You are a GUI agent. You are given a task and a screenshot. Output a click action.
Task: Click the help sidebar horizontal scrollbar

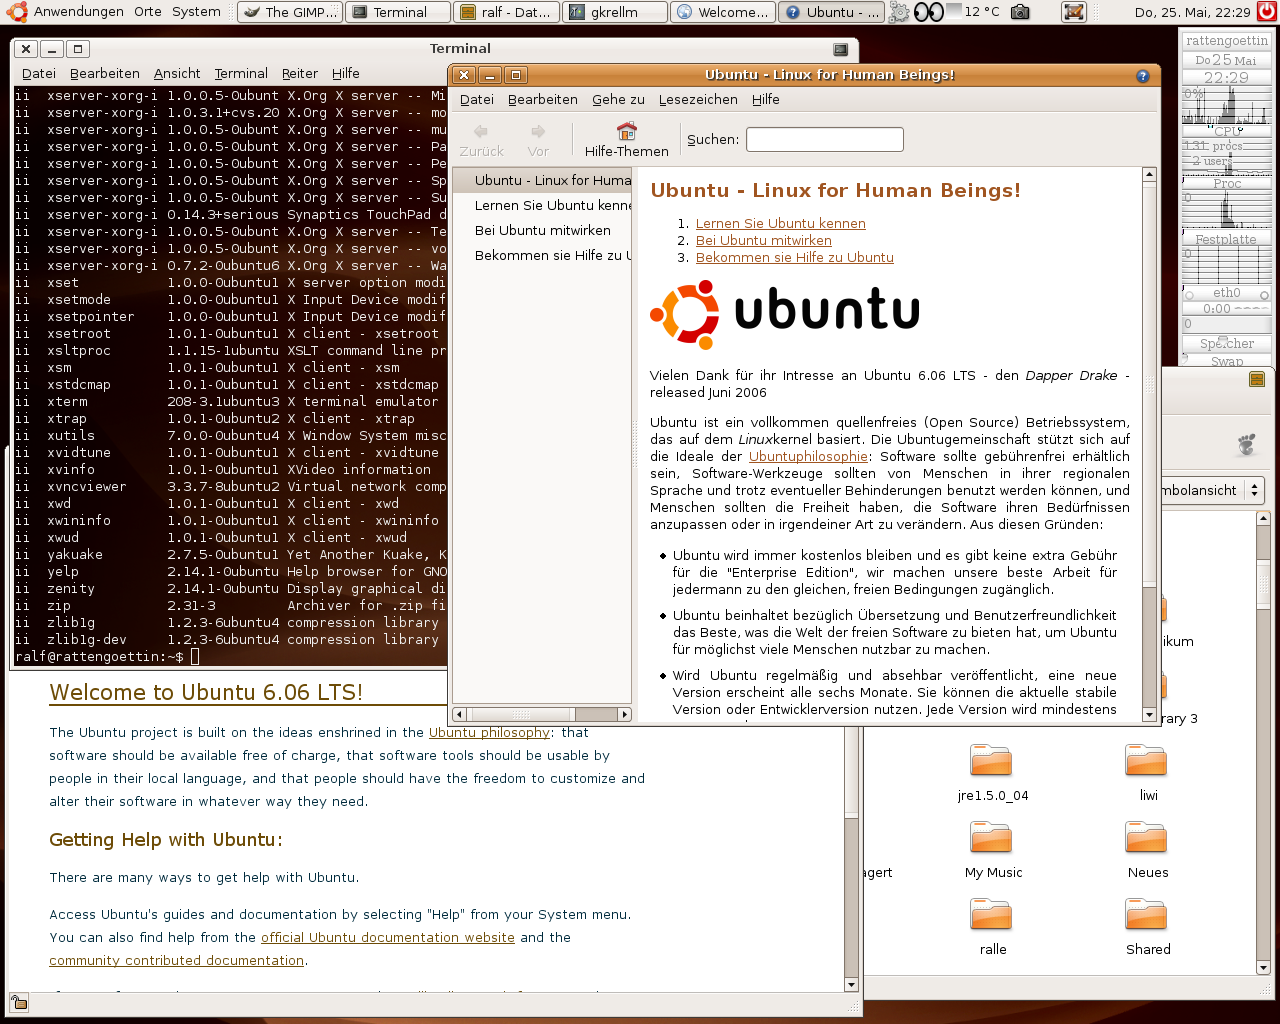click(x=542, y=714)
